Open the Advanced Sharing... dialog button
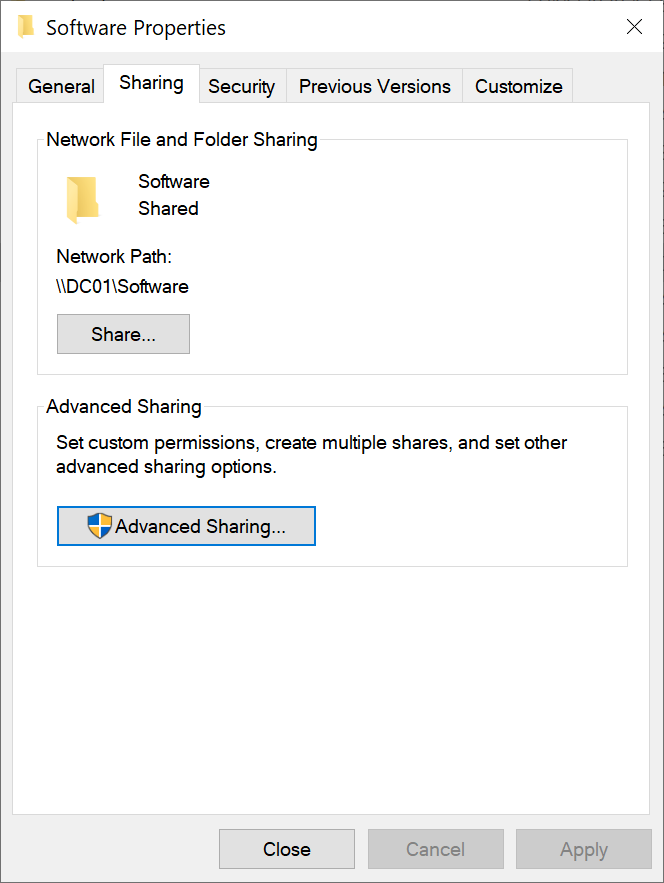The height and width of the screenshot is (883, 664). [x=186, y=526]
